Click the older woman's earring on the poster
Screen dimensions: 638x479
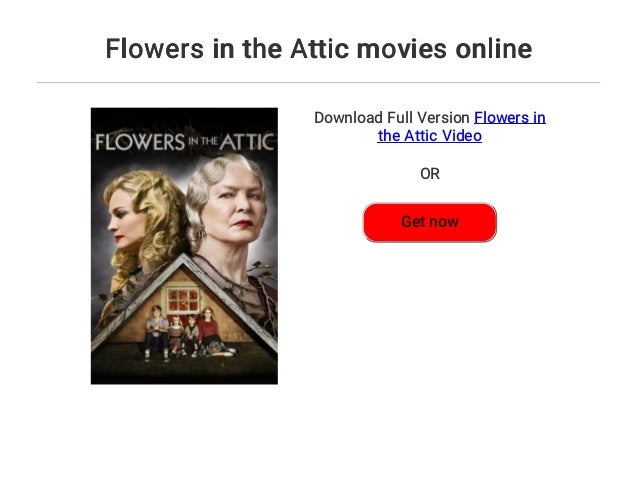click(202, 234)
